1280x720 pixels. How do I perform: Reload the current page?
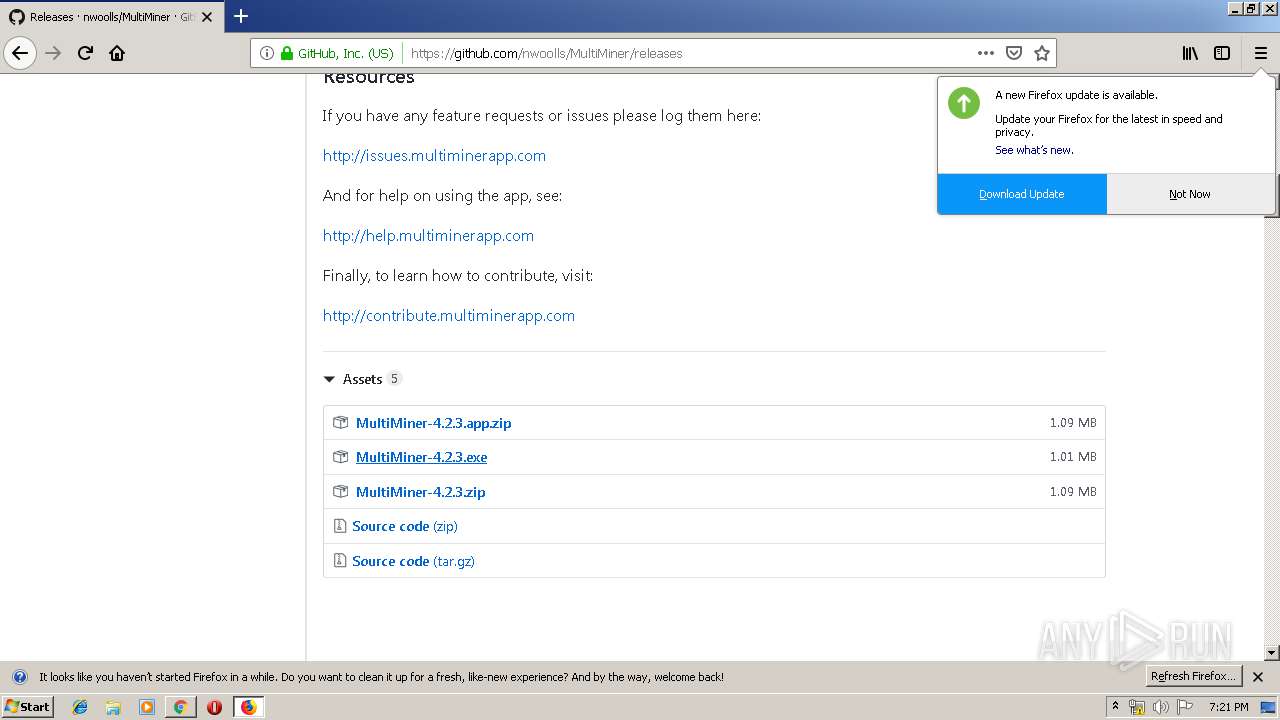coord(86,53)
